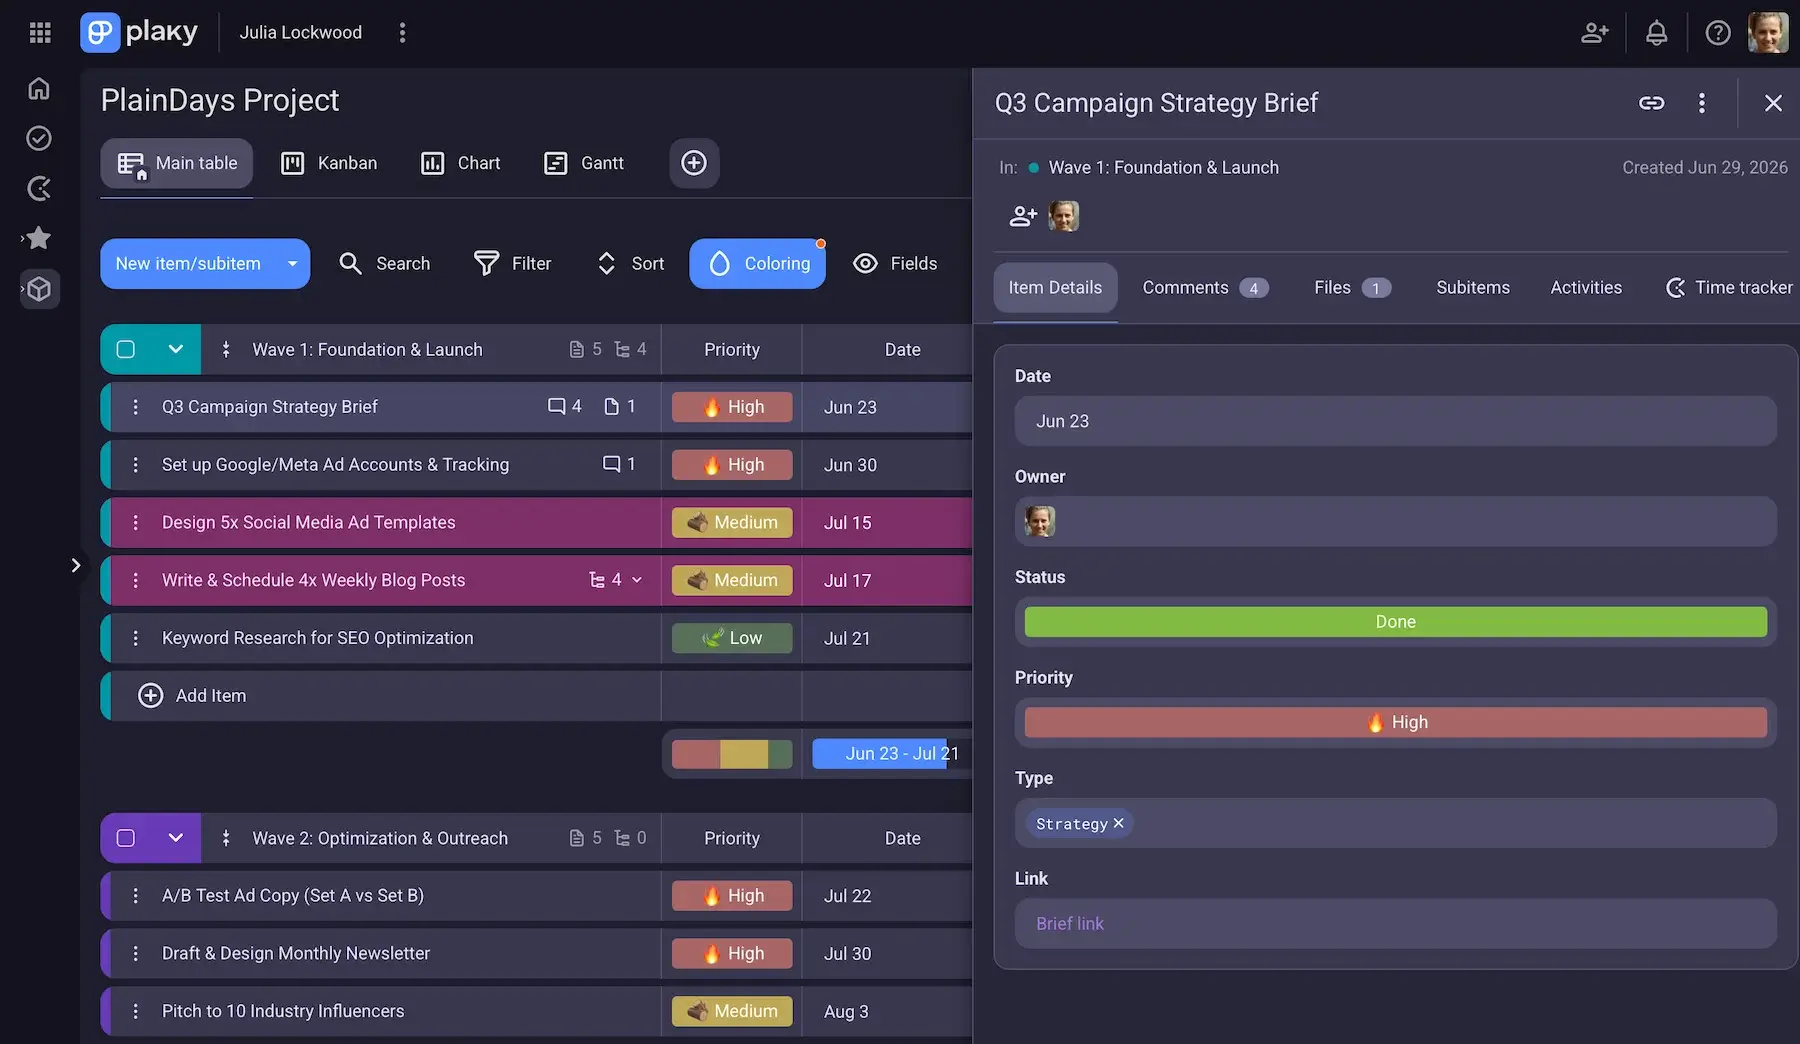The height and width of the screenshot is (1044, 1800).
Task: Click the green Done status bar
Action: 1395,622
